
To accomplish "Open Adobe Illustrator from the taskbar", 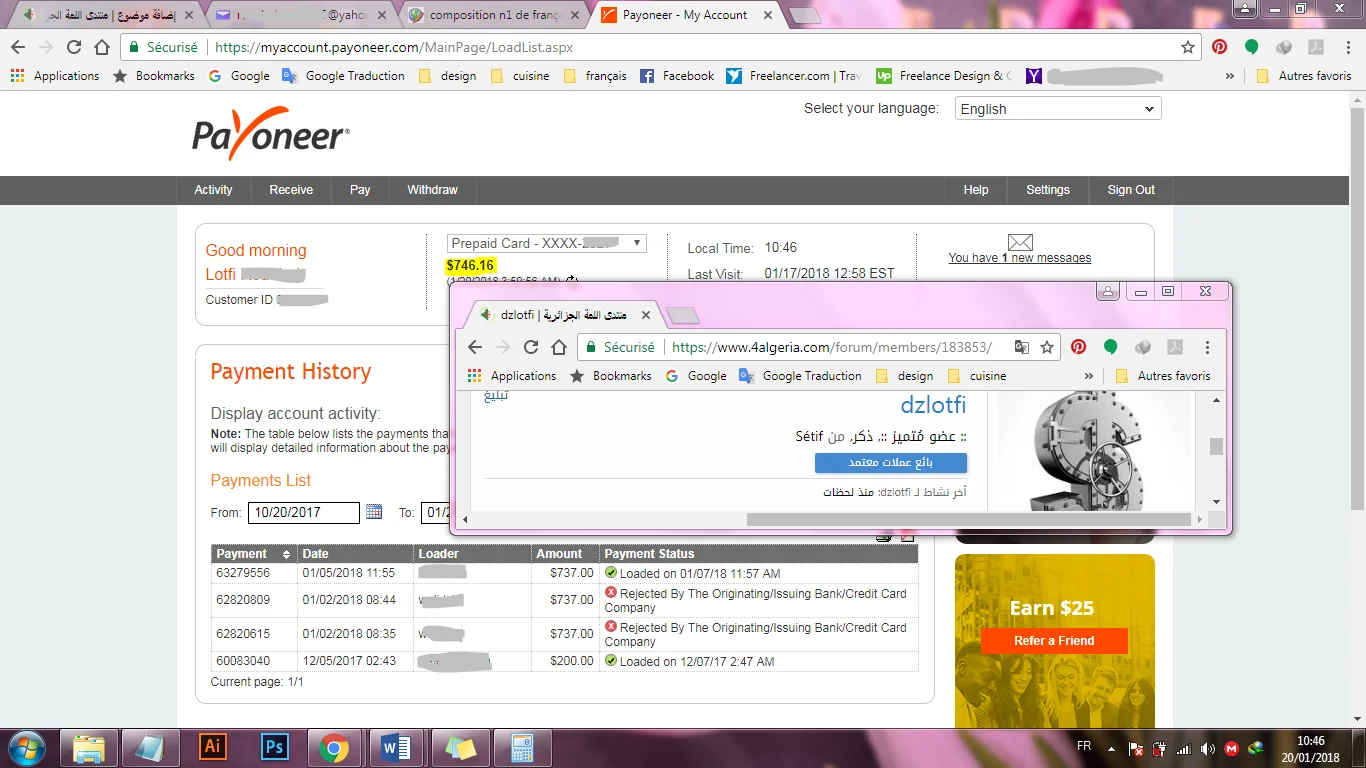I will [212, 747].
